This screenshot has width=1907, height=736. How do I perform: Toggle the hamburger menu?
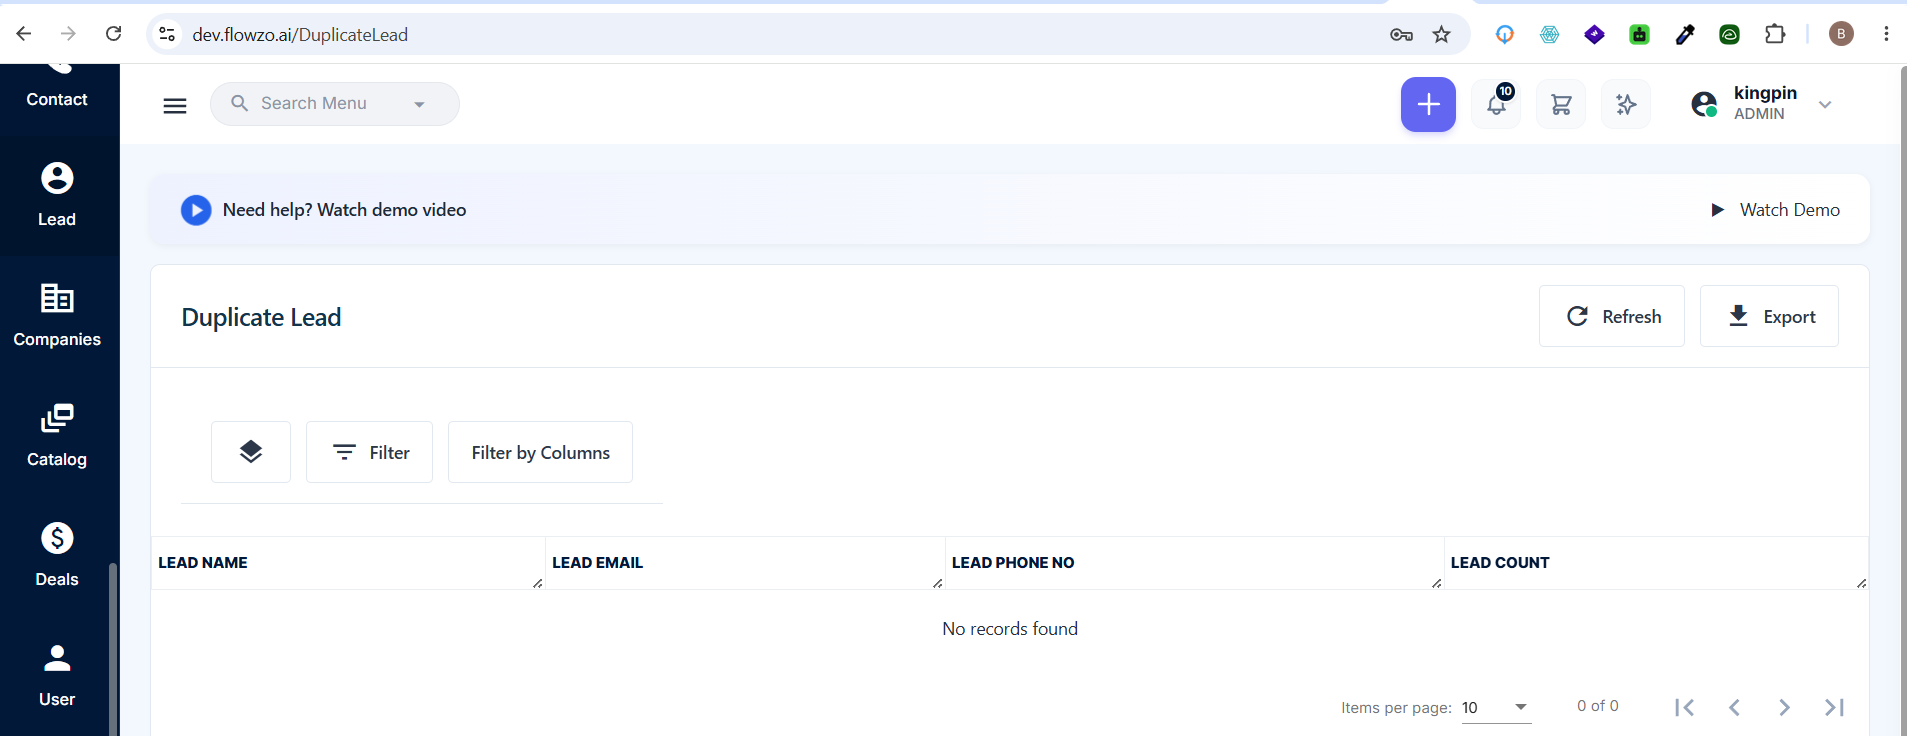tap(175, 105)
